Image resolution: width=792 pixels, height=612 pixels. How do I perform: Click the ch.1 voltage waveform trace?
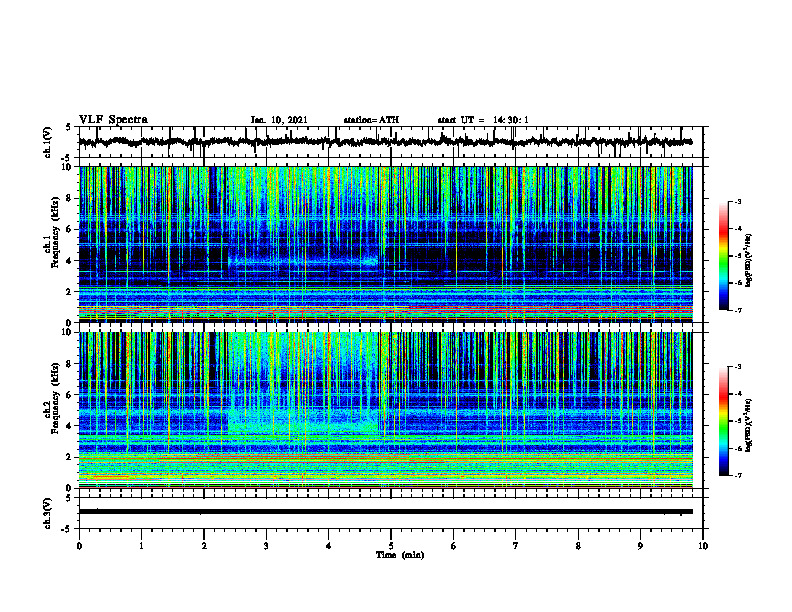(x=385, y=142)
